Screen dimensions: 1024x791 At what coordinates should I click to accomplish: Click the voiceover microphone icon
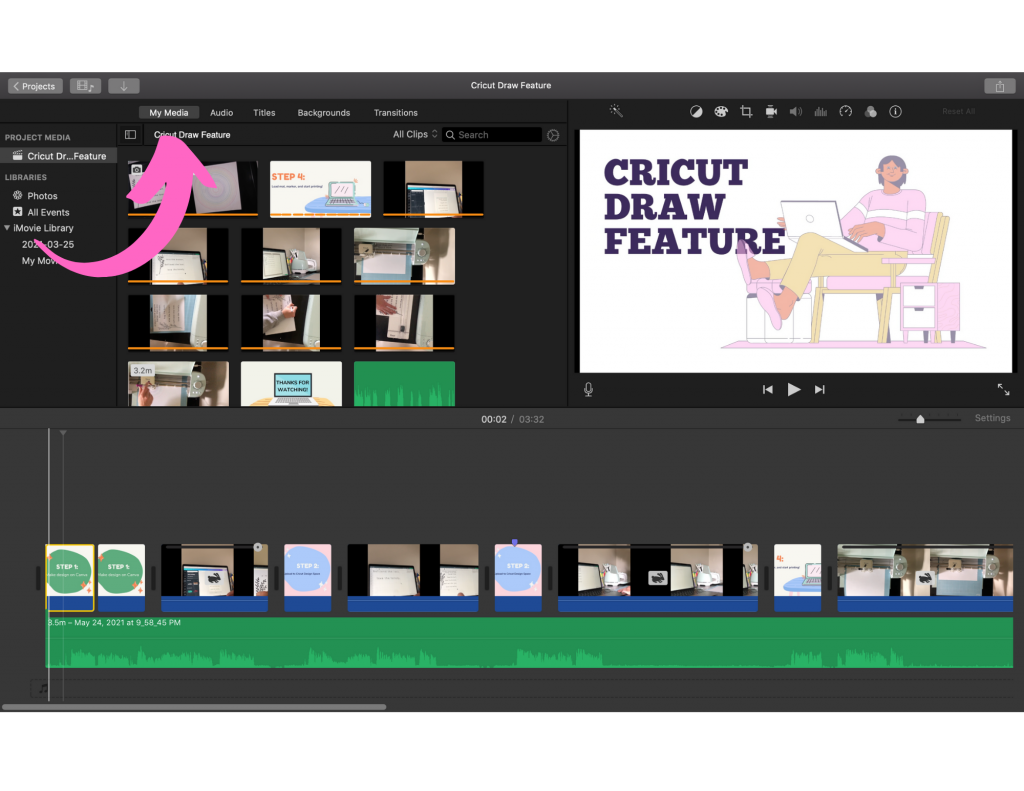point(588,389)
